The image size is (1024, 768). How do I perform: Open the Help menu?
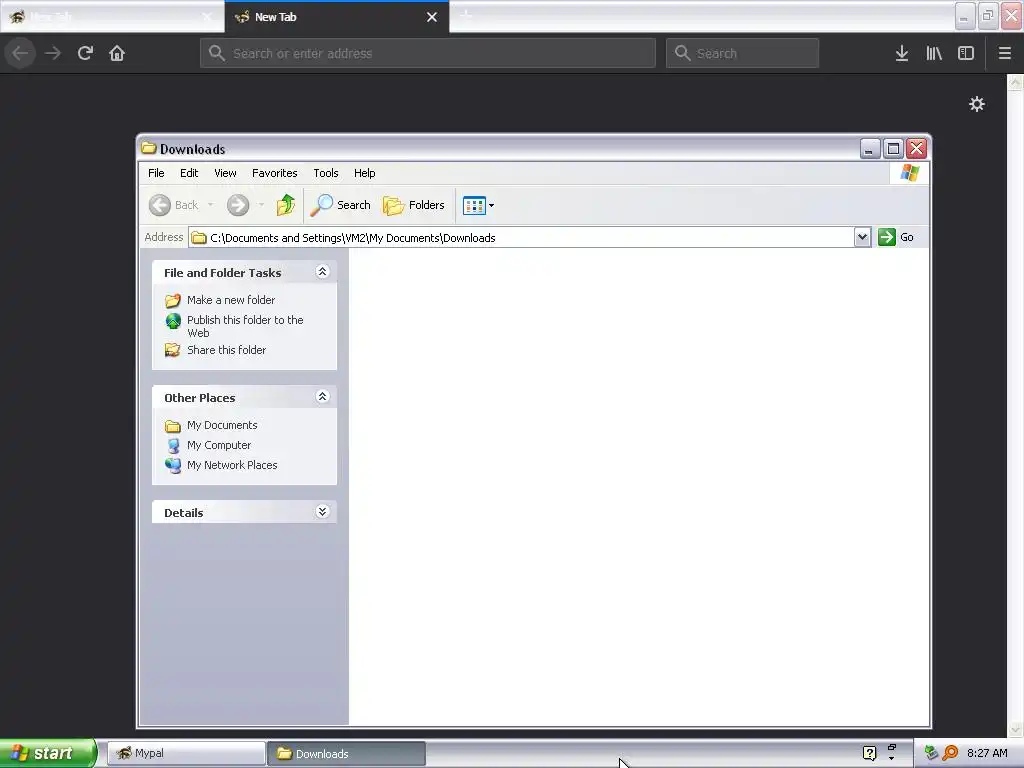(364, 173)
